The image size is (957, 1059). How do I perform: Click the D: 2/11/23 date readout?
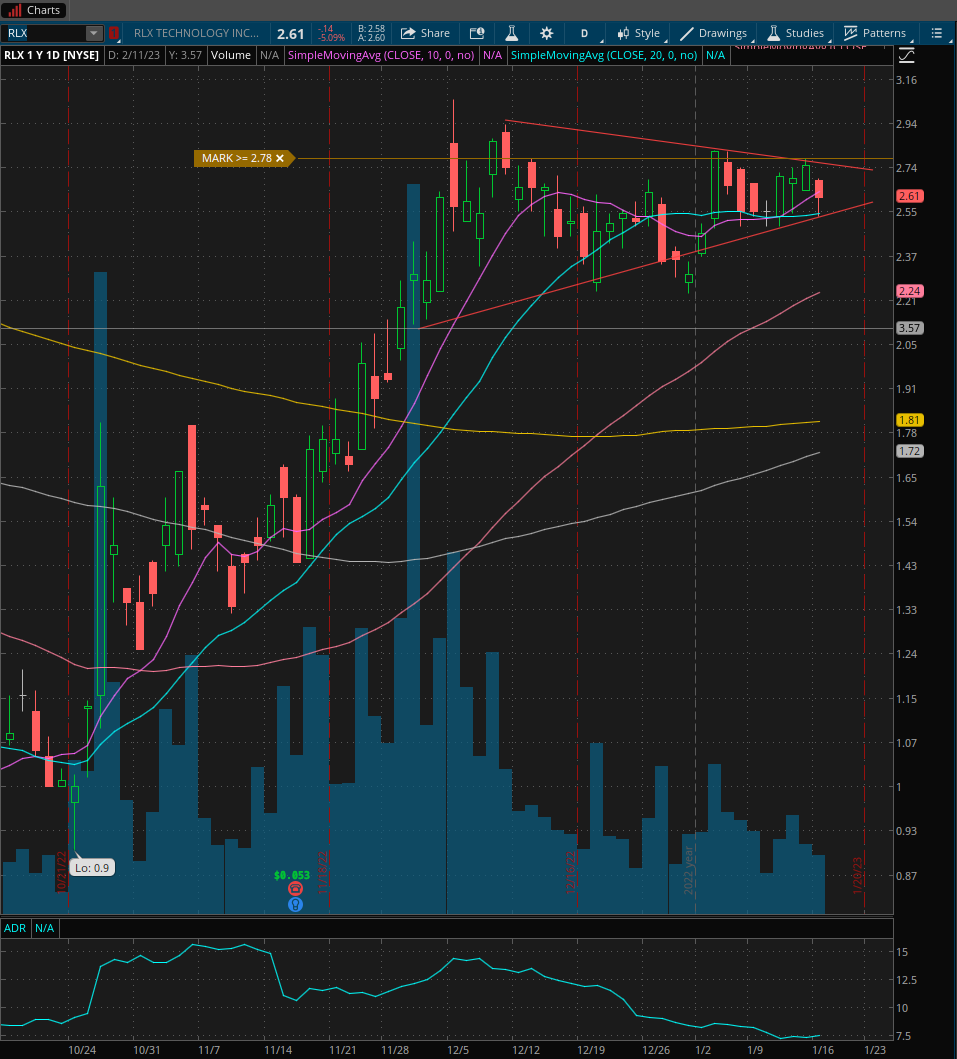pyautogui.click(x=134, y=55)
